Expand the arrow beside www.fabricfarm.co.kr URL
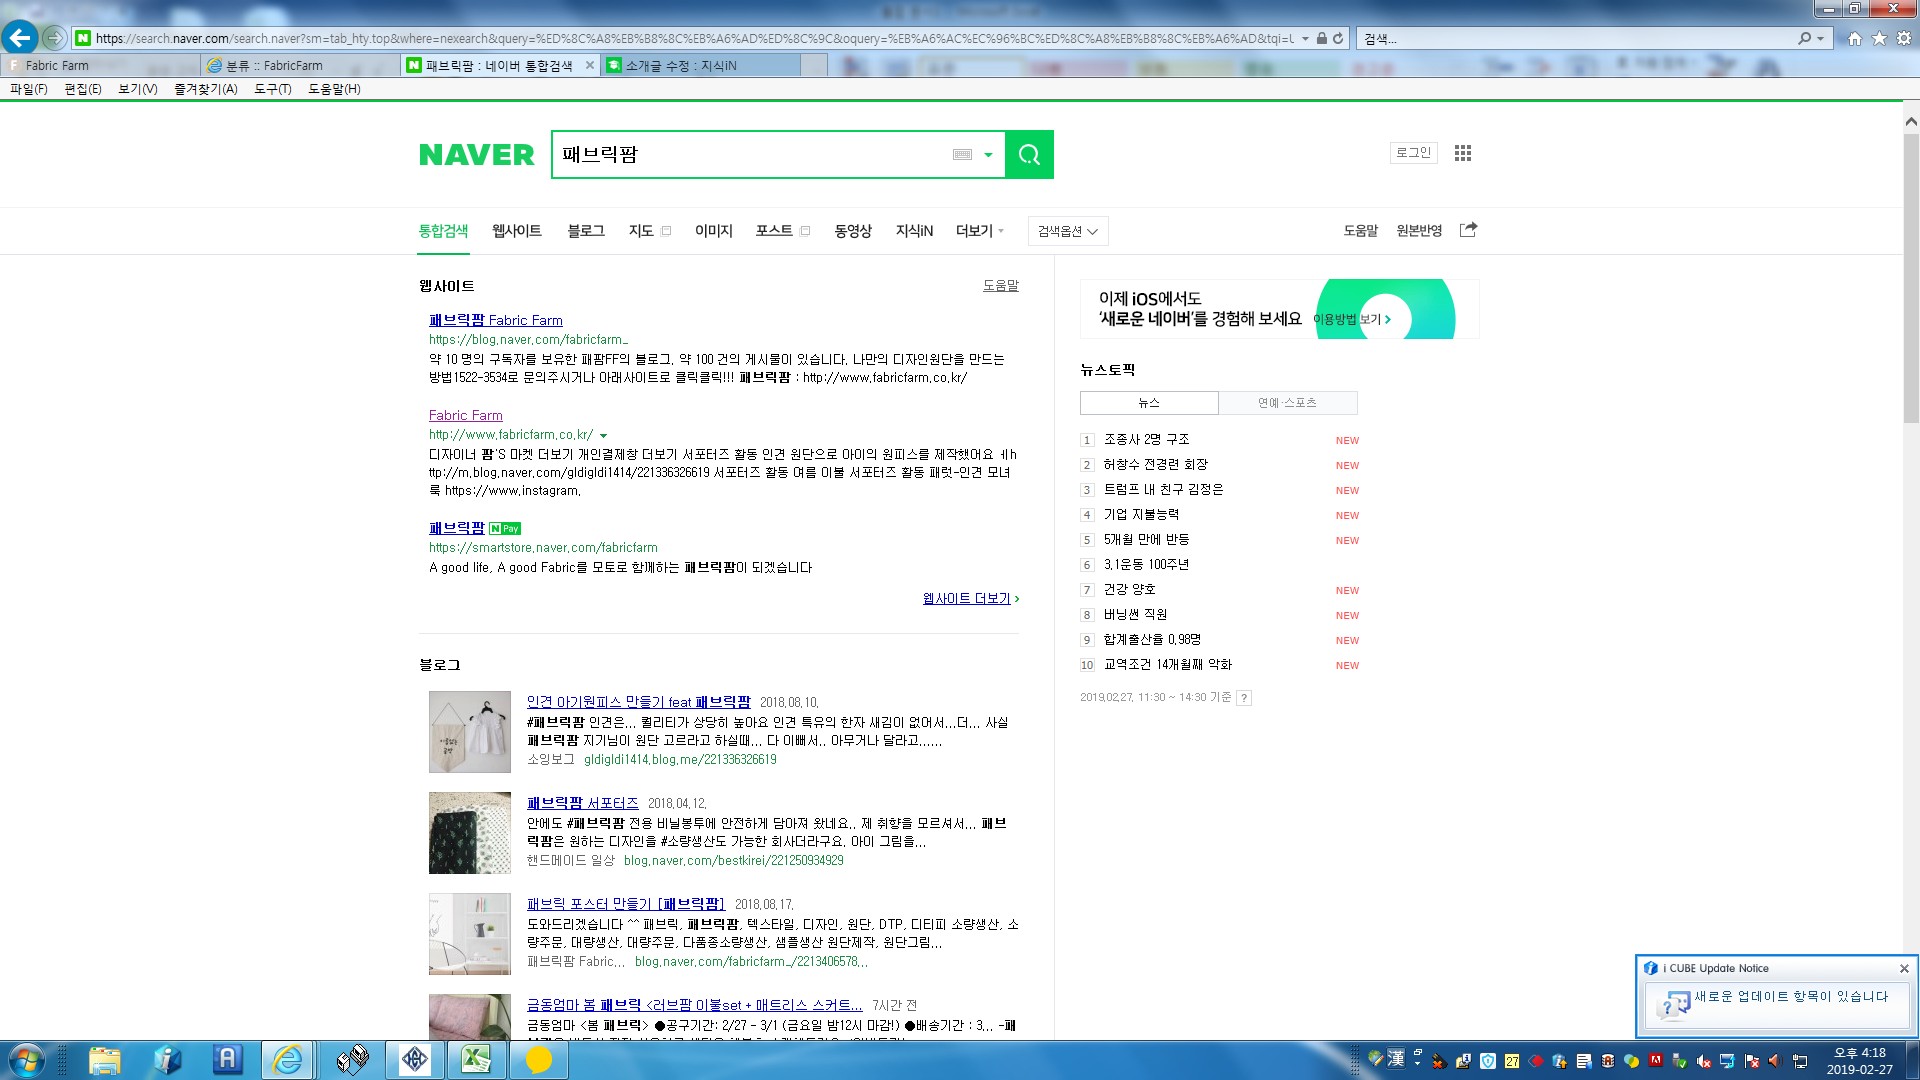The height and width of the screenshot is (1080, 1920). click(x=603, y=436)
